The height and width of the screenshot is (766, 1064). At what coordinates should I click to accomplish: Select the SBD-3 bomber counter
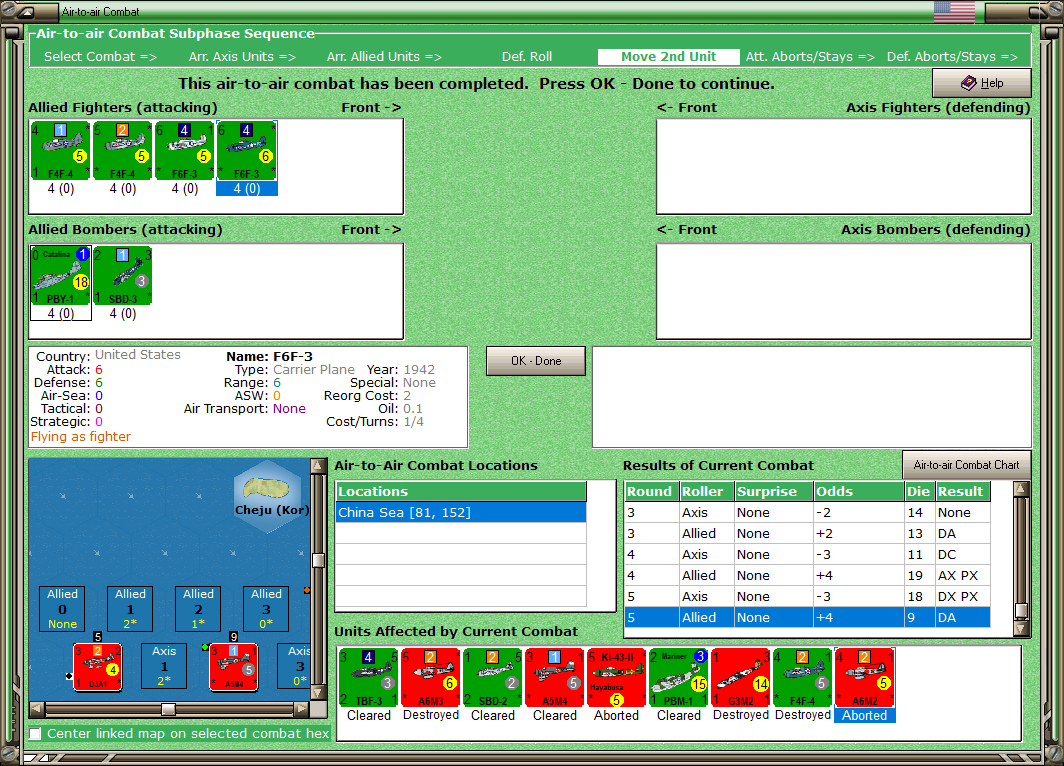pyautogui.click(x=122, y=275)
